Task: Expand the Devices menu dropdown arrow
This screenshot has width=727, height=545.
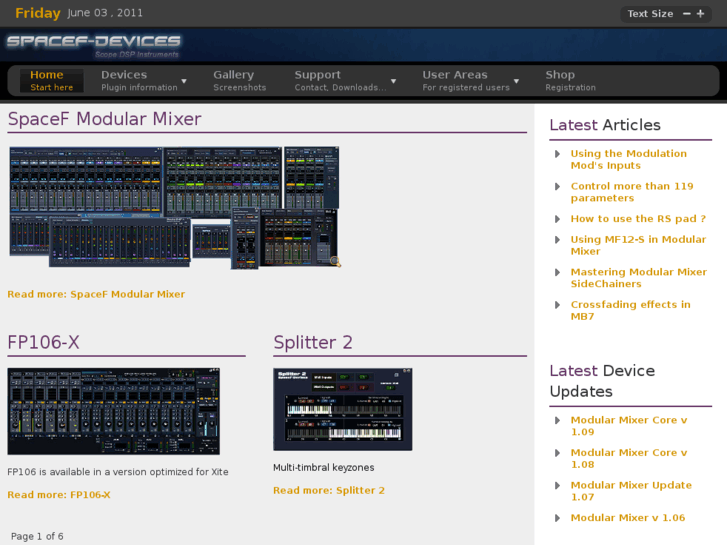Action: (184, 81)
